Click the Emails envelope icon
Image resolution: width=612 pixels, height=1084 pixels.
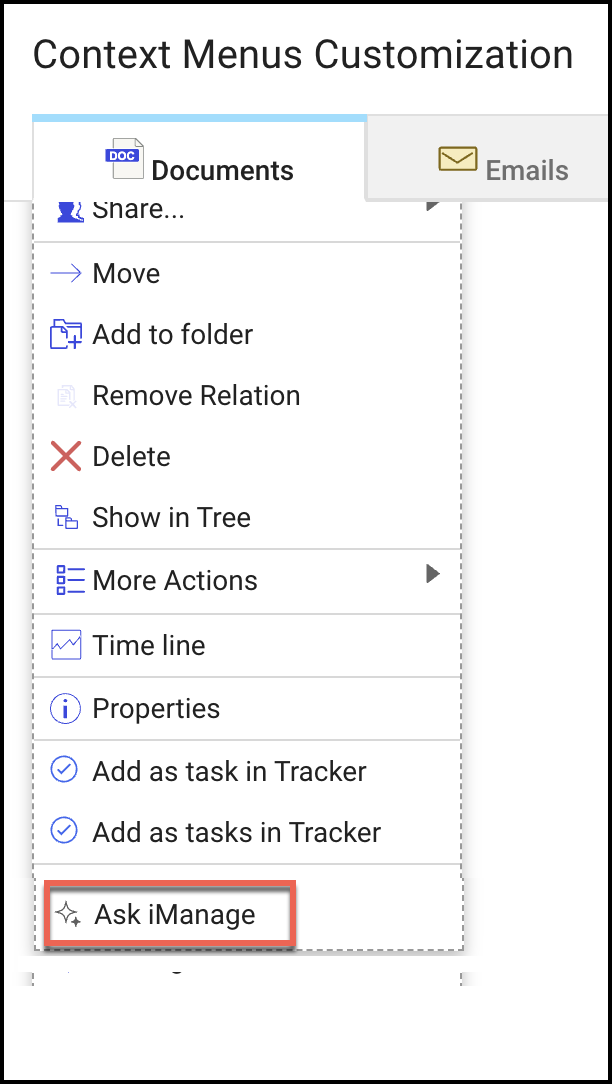457,158
